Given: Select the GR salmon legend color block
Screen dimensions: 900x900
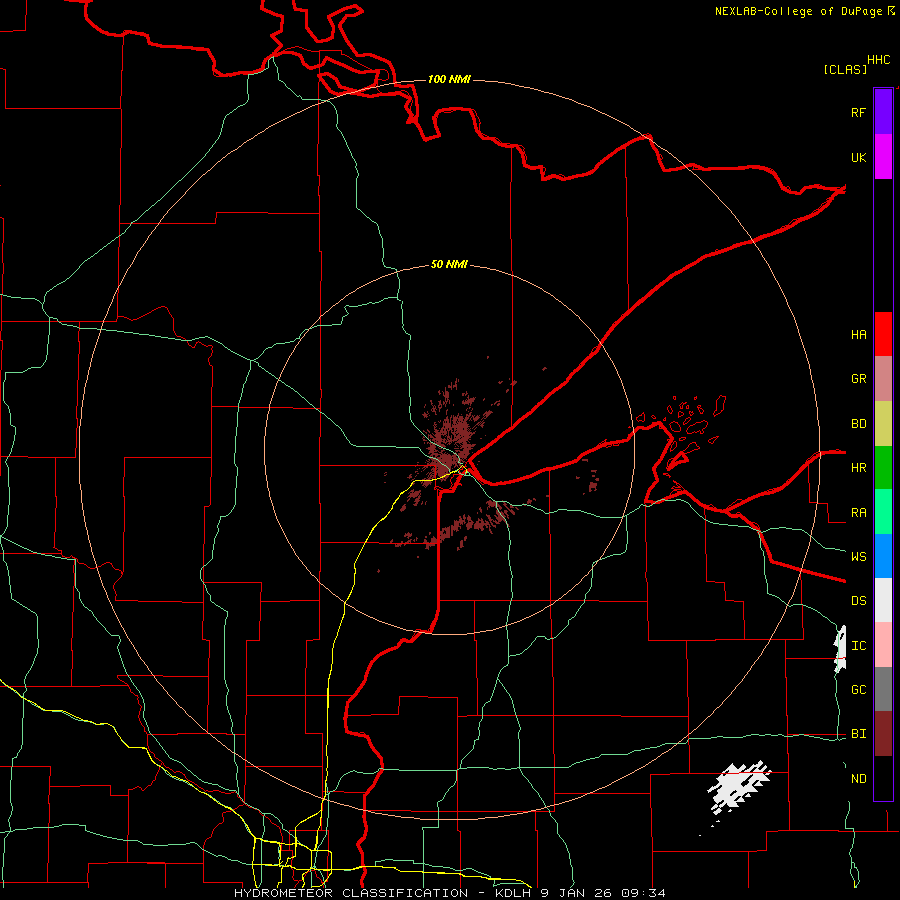Looking at the screenshot, I should point(883,379).
